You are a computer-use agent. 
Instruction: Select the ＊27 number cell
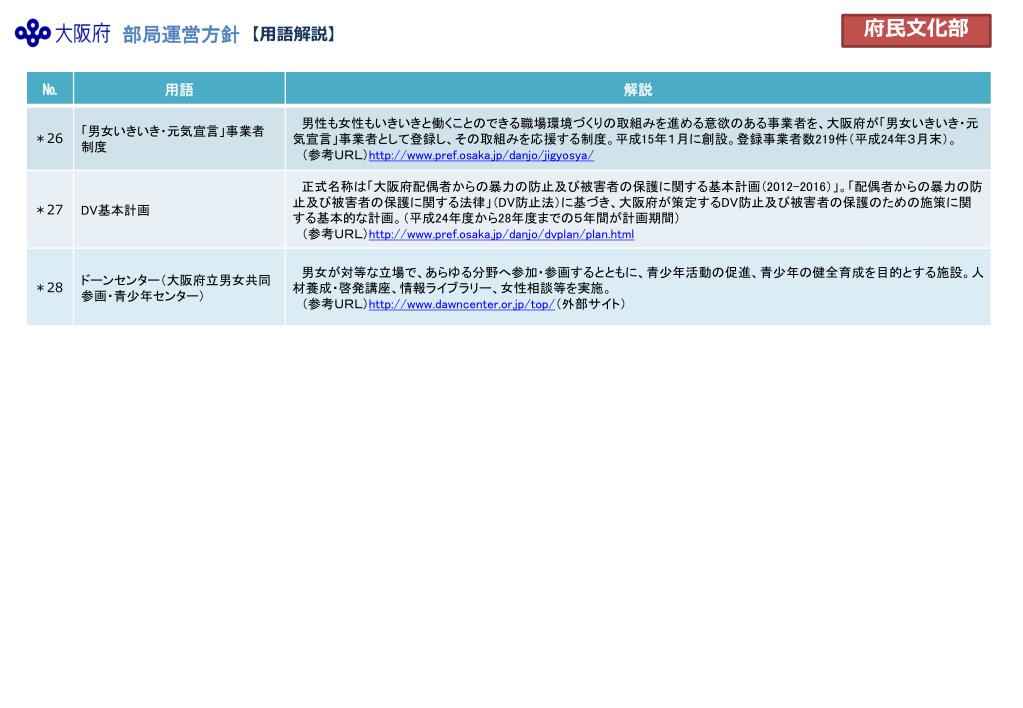pos(50,209)
